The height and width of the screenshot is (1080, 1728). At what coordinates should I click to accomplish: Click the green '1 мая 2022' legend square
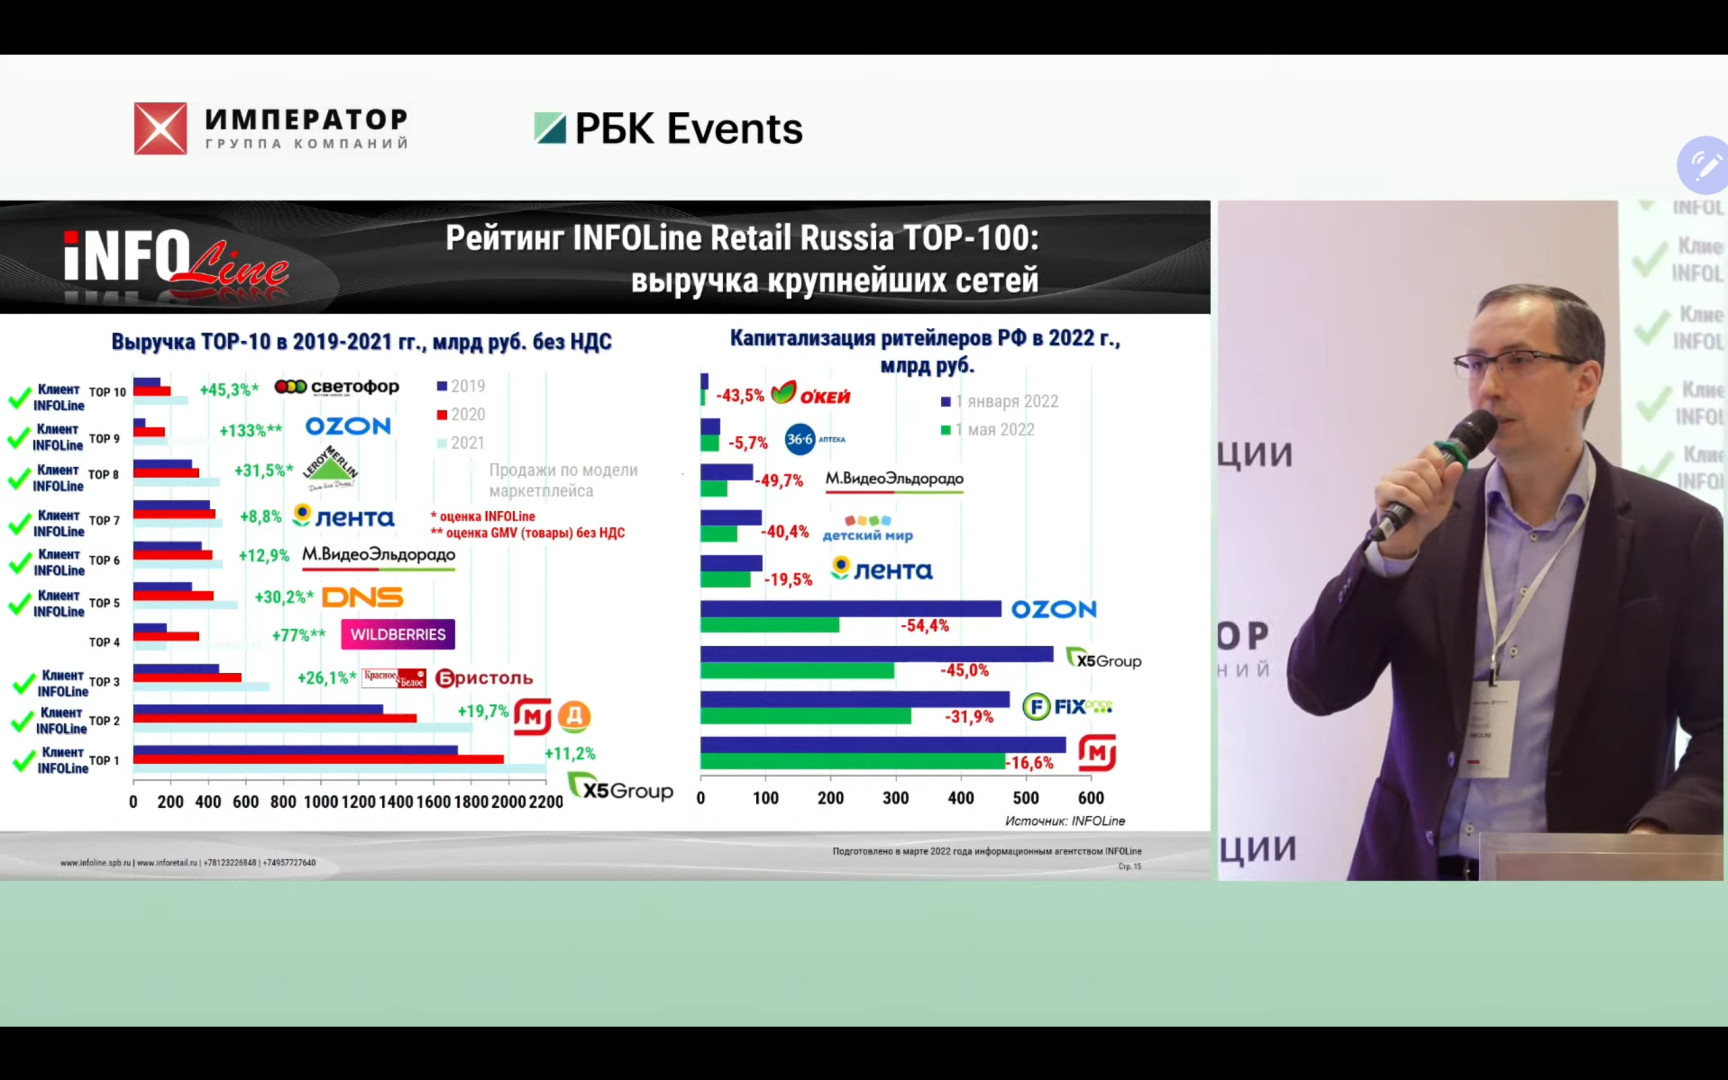pyautogui.click(x=946, y=430)
